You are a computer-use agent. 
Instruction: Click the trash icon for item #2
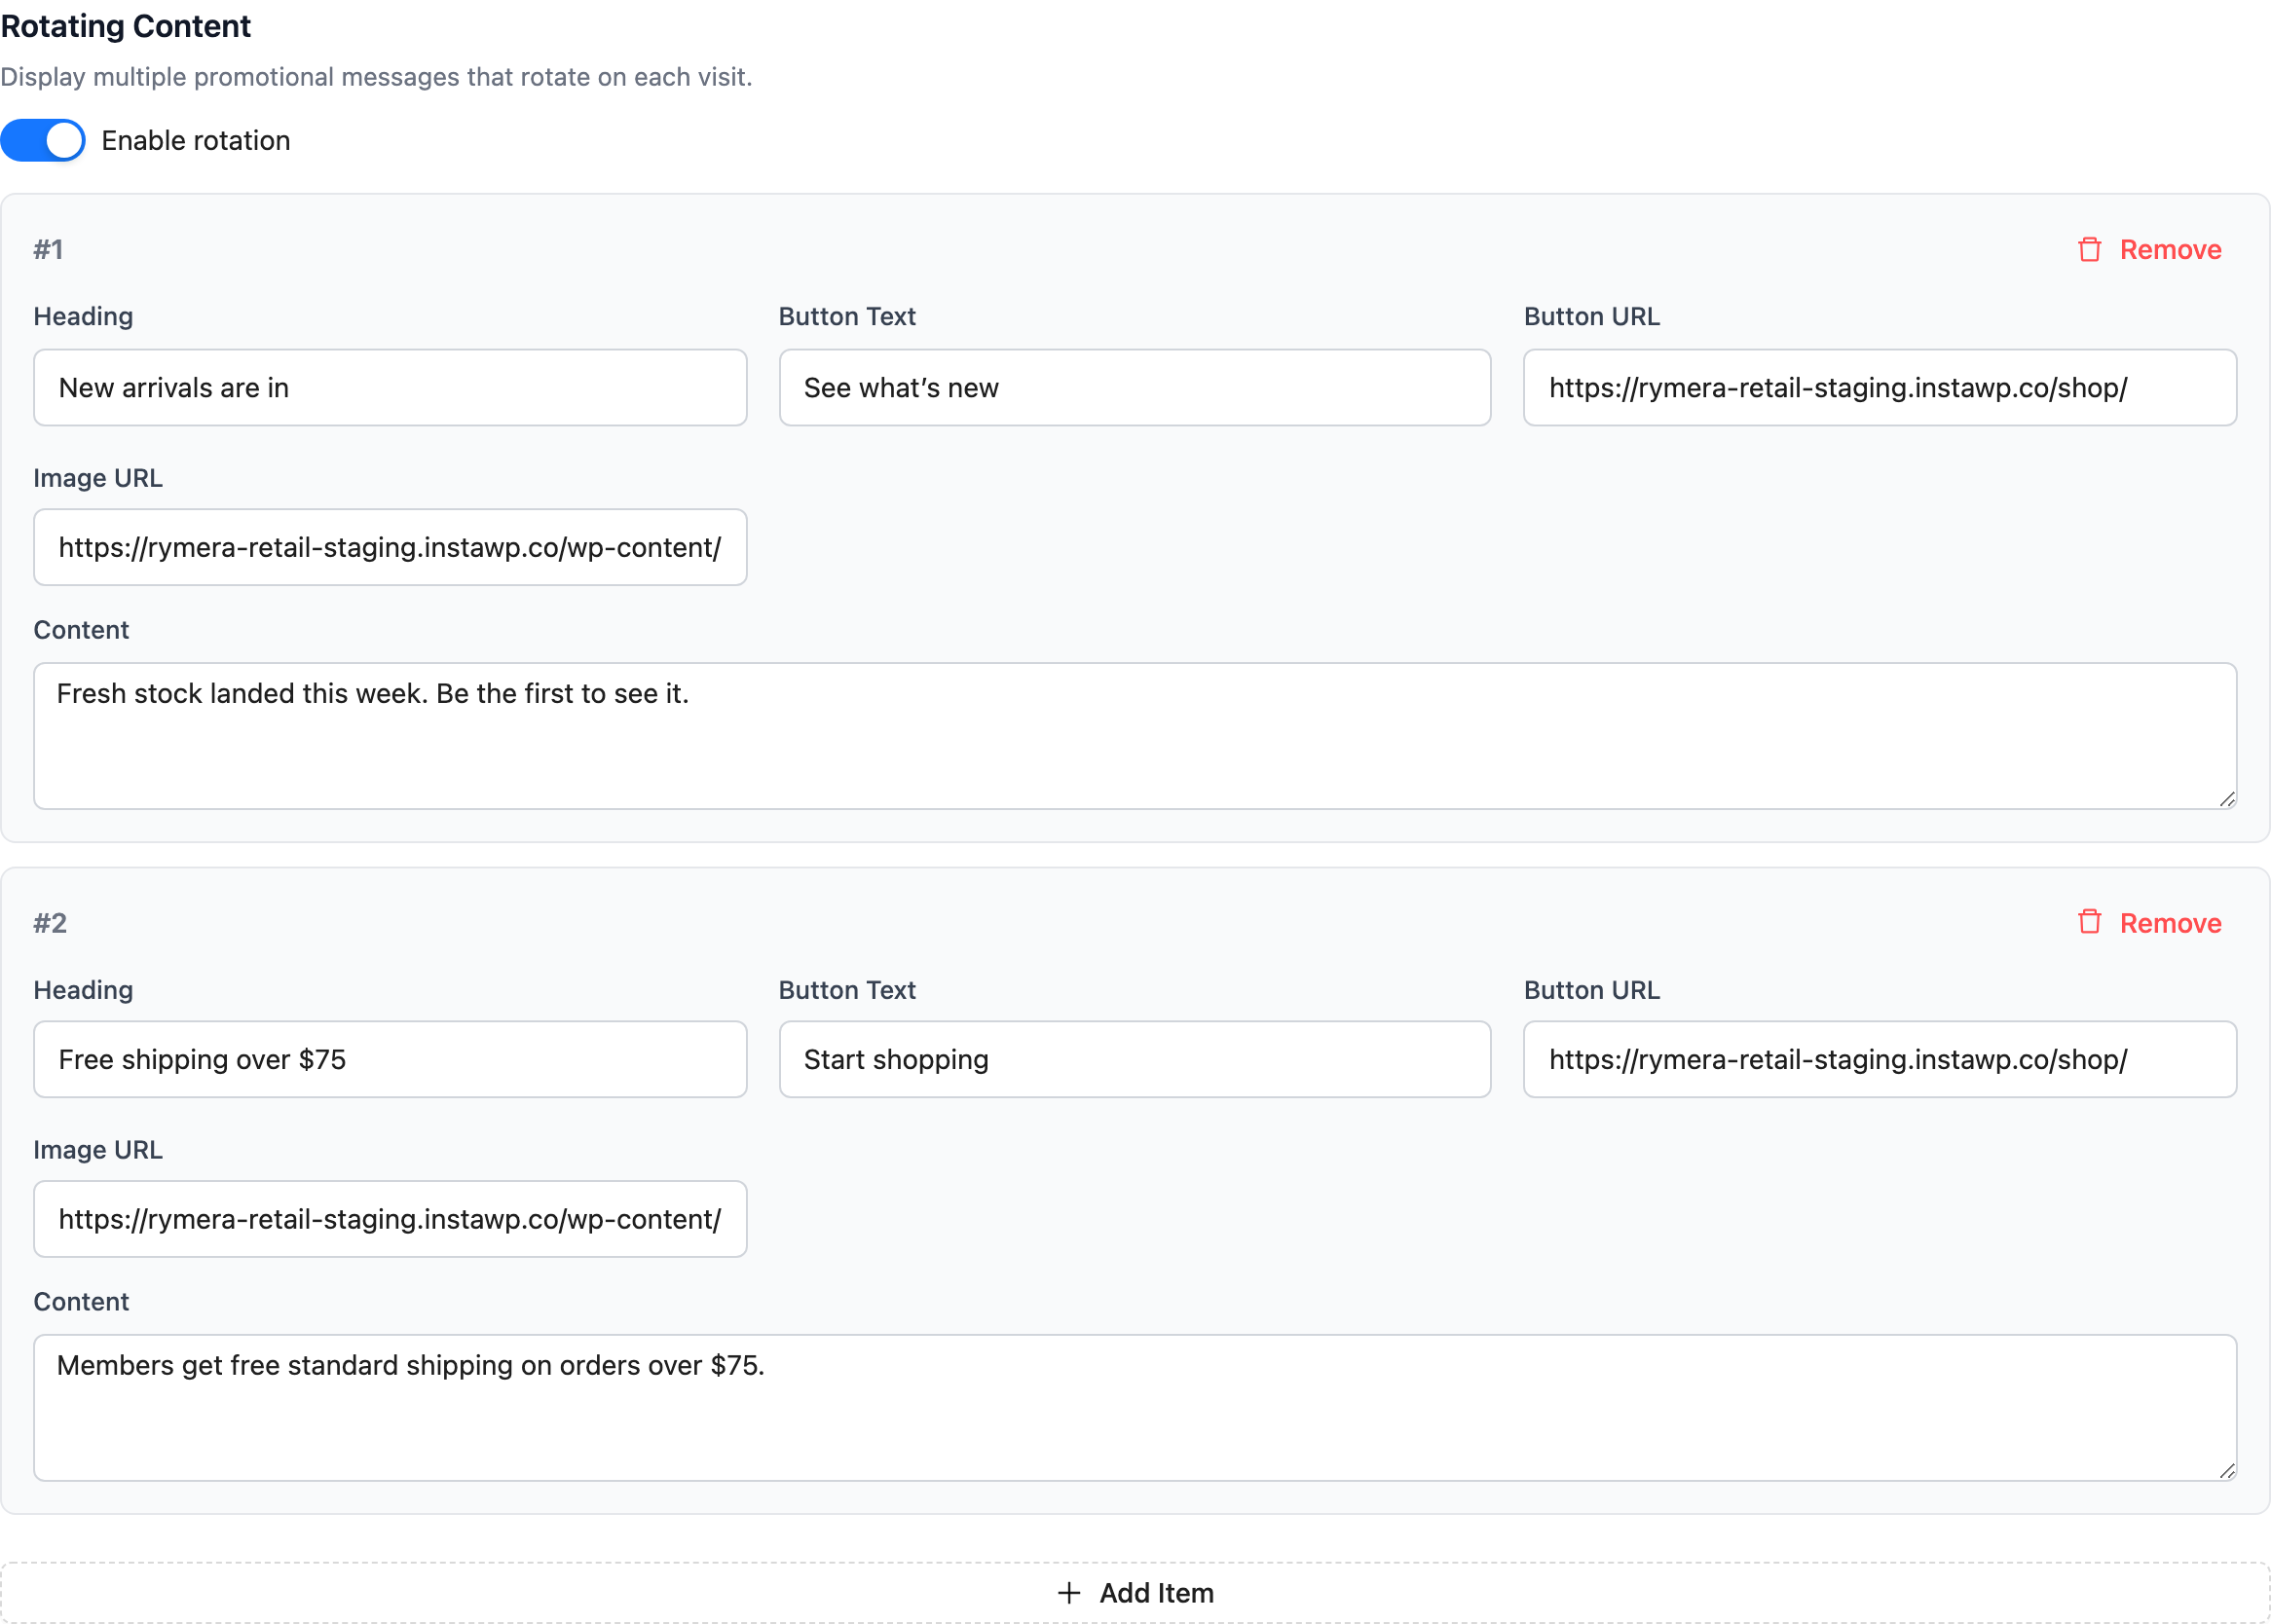click(x=2089, y=922)
